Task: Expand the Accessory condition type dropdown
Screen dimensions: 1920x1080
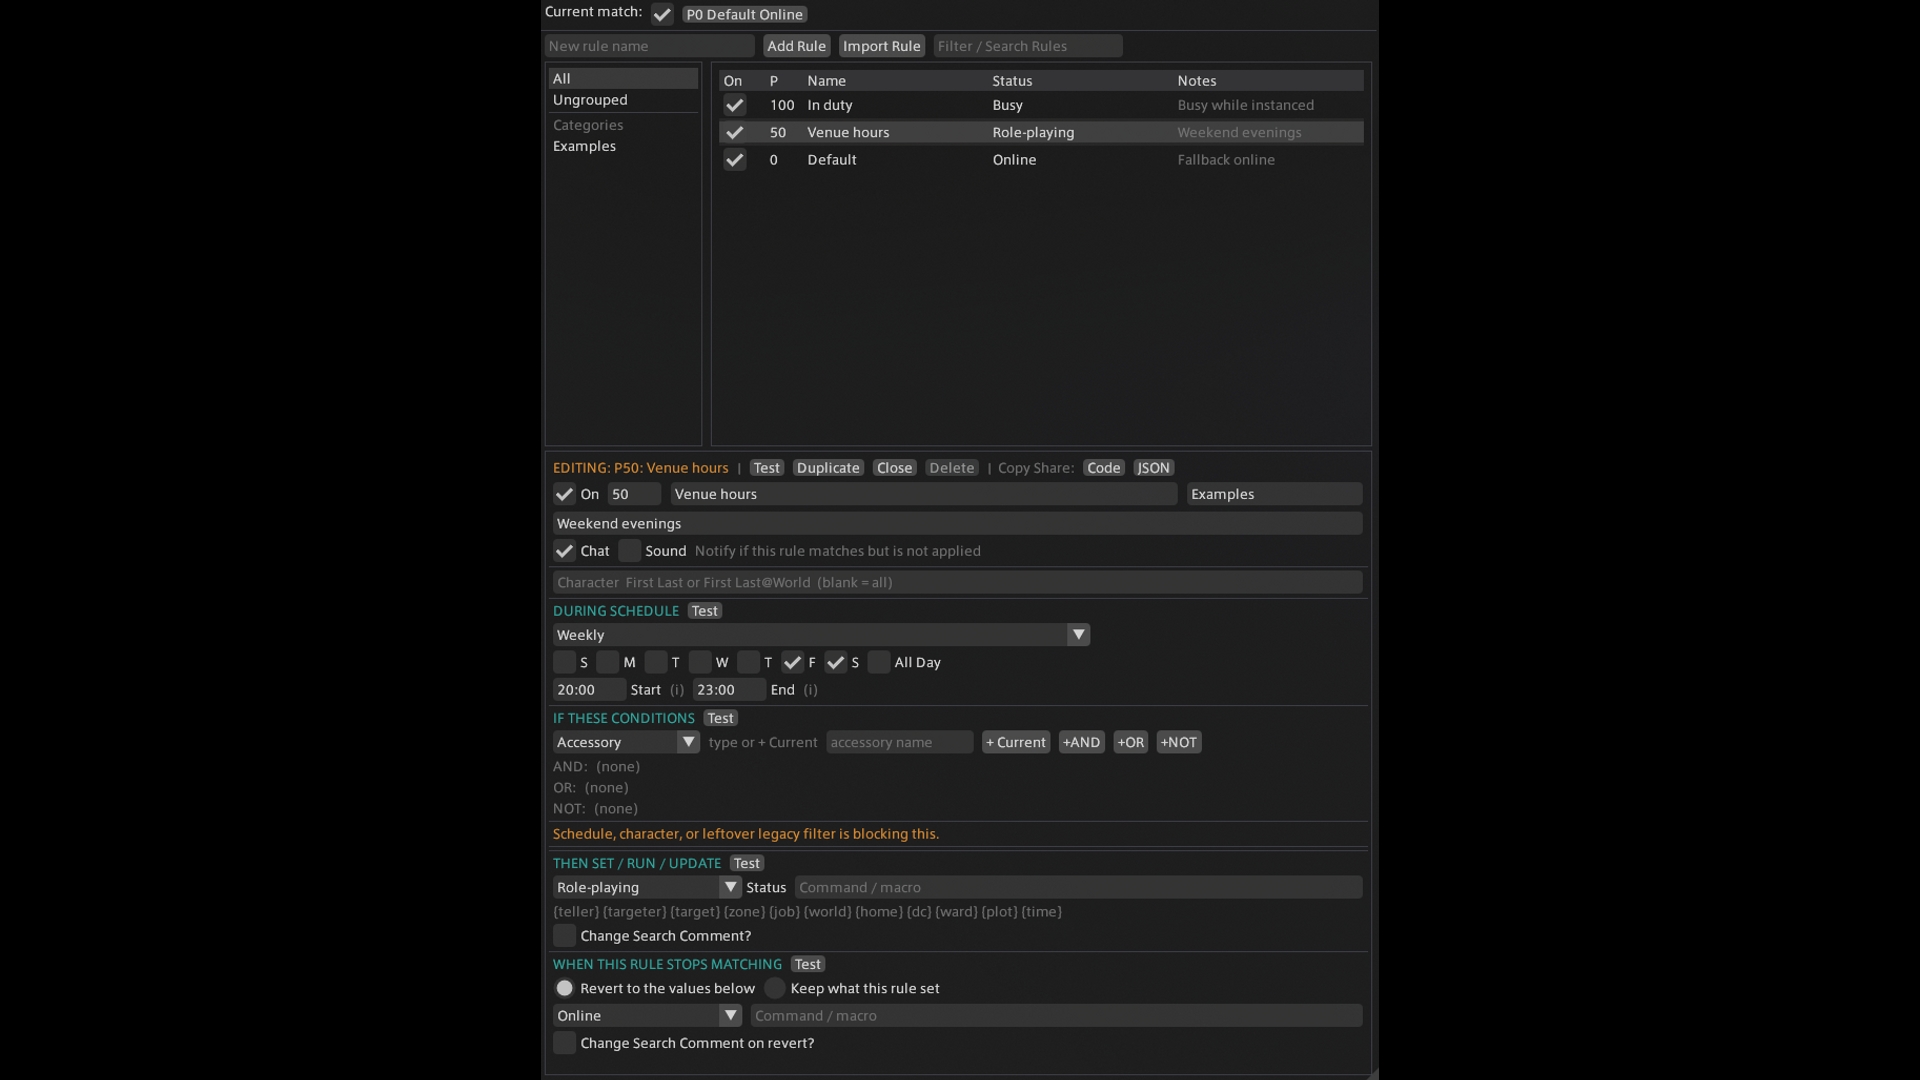Action: click(626, 742)
